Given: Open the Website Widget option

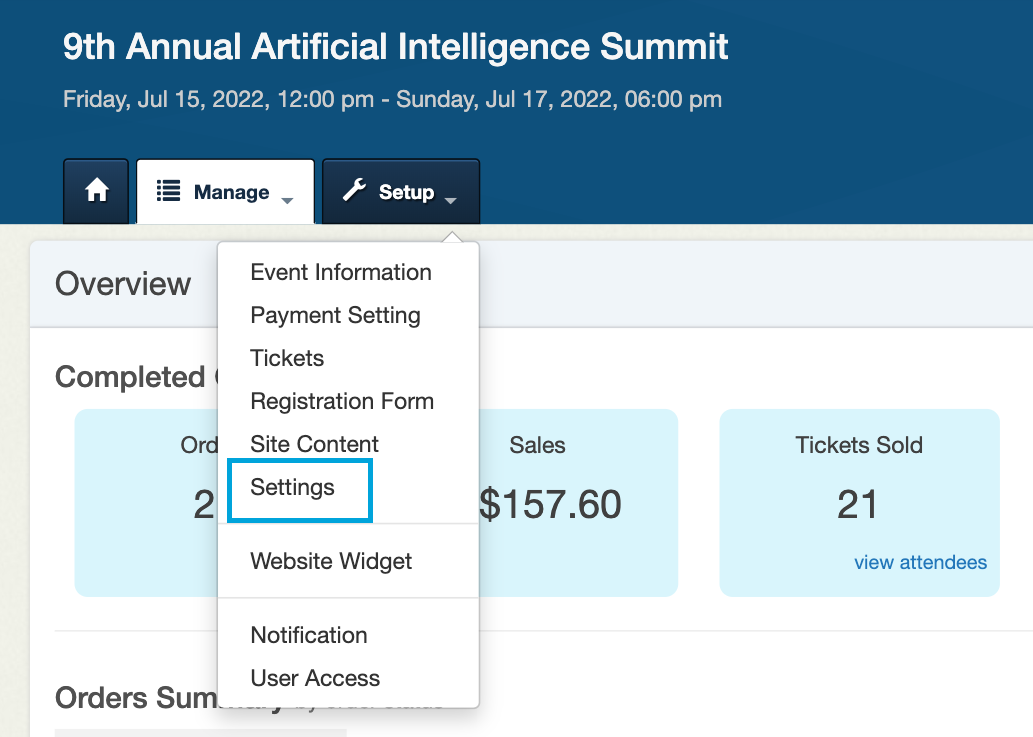Looking at the screenshot, I should coord(331,561).
